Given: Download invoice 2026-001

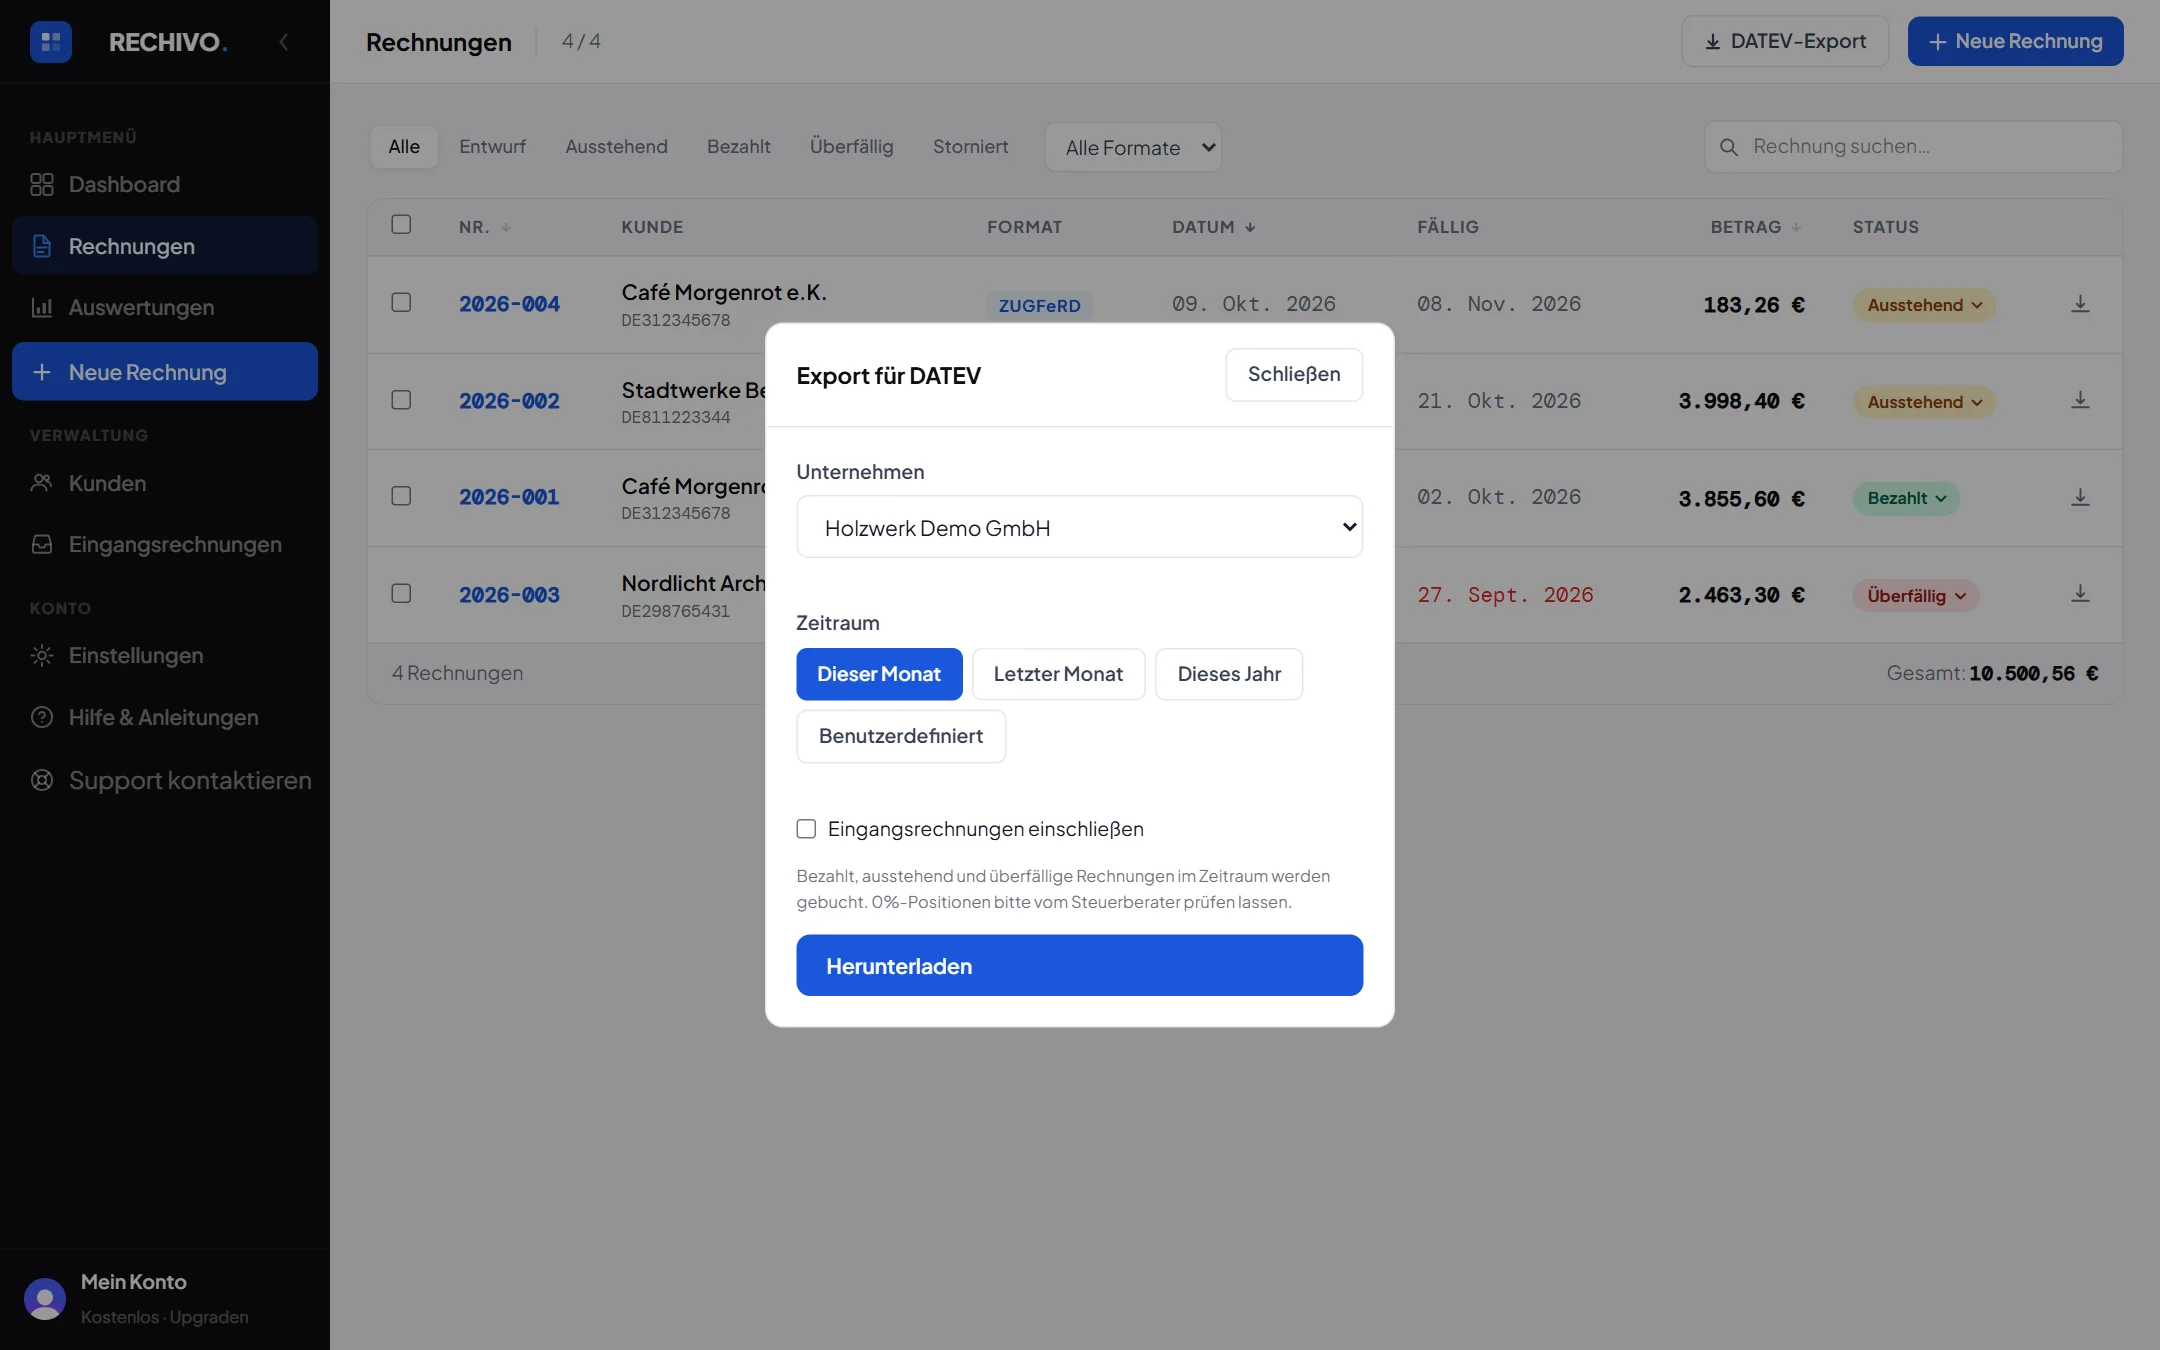Looking at the screenshot, I should coord(2080,497).
